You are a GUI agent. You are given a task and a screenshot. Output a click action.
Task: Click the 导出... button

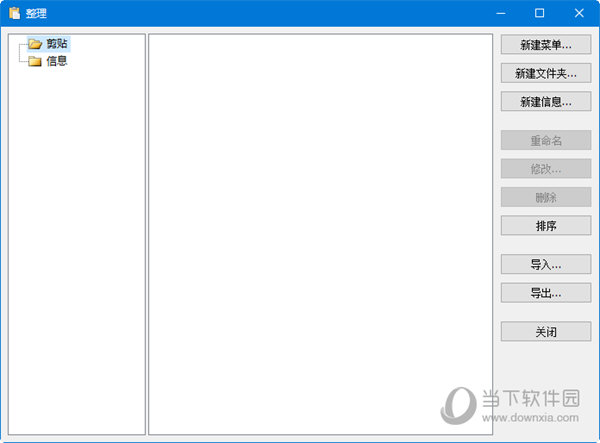(x=546, y=293)
